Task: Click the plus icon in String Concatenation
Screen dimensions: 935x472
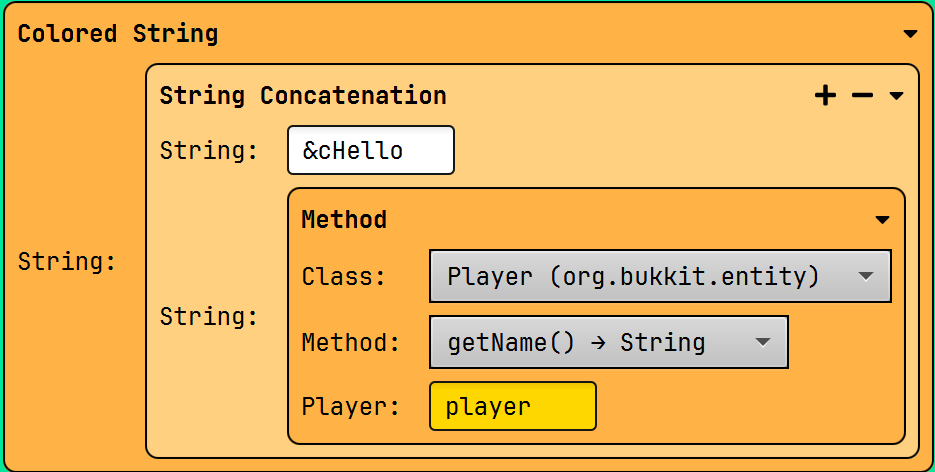Action: (x=825, y=96)
